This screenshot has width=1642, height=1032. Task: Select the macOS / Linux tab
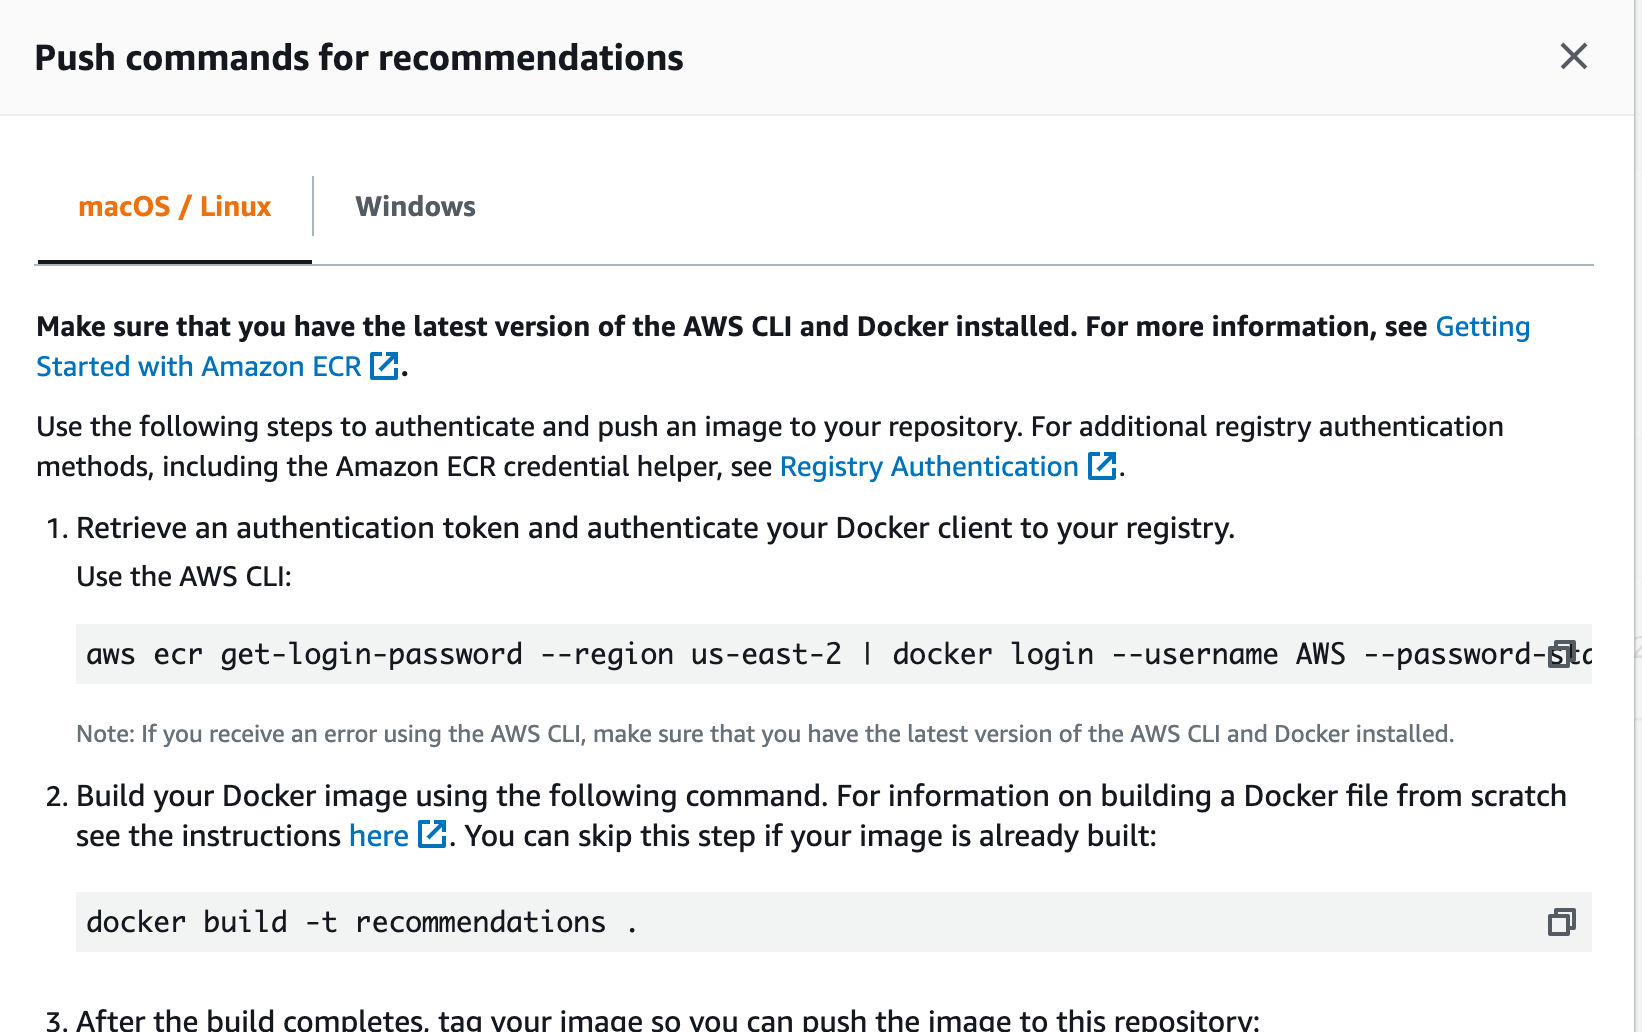click(174, 206)
